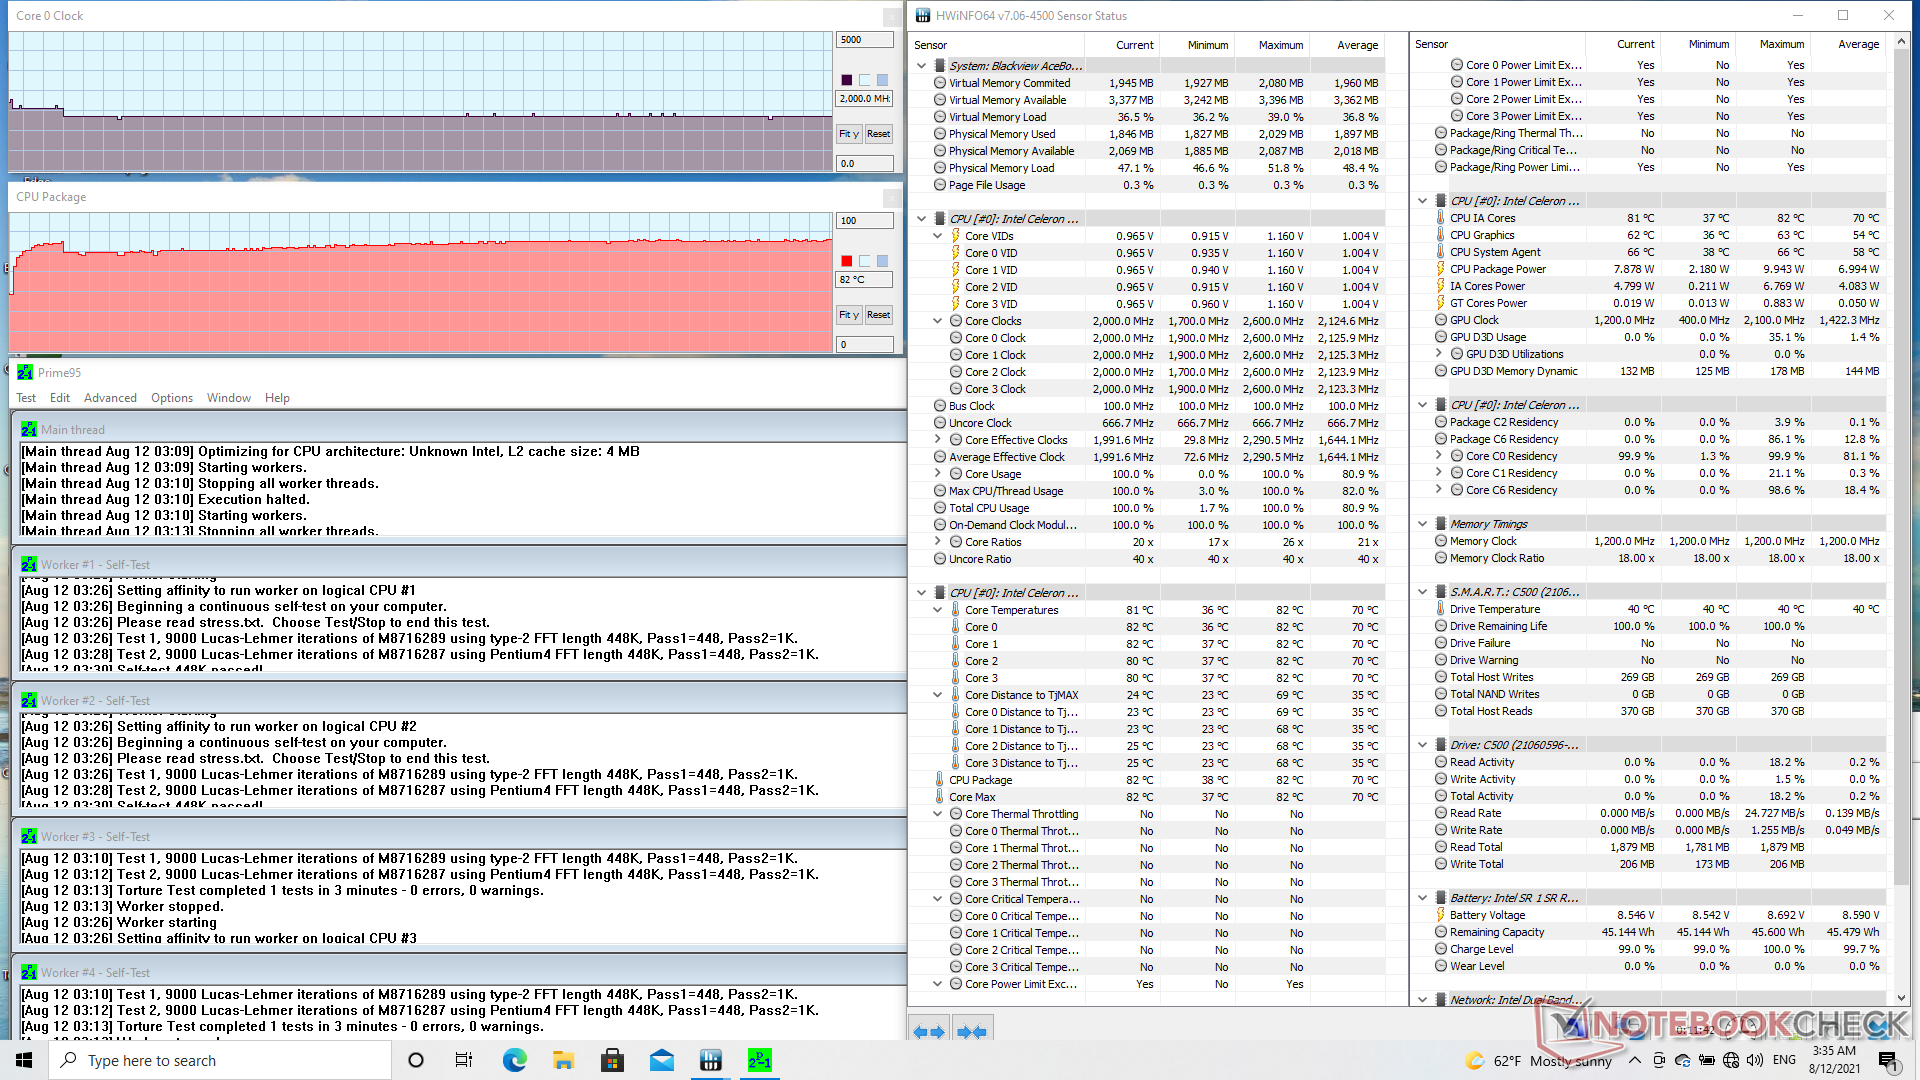Open File Explorer from the taskbar
1920x1080 pixels.
pyautogui.click(x=563, y=1060)
